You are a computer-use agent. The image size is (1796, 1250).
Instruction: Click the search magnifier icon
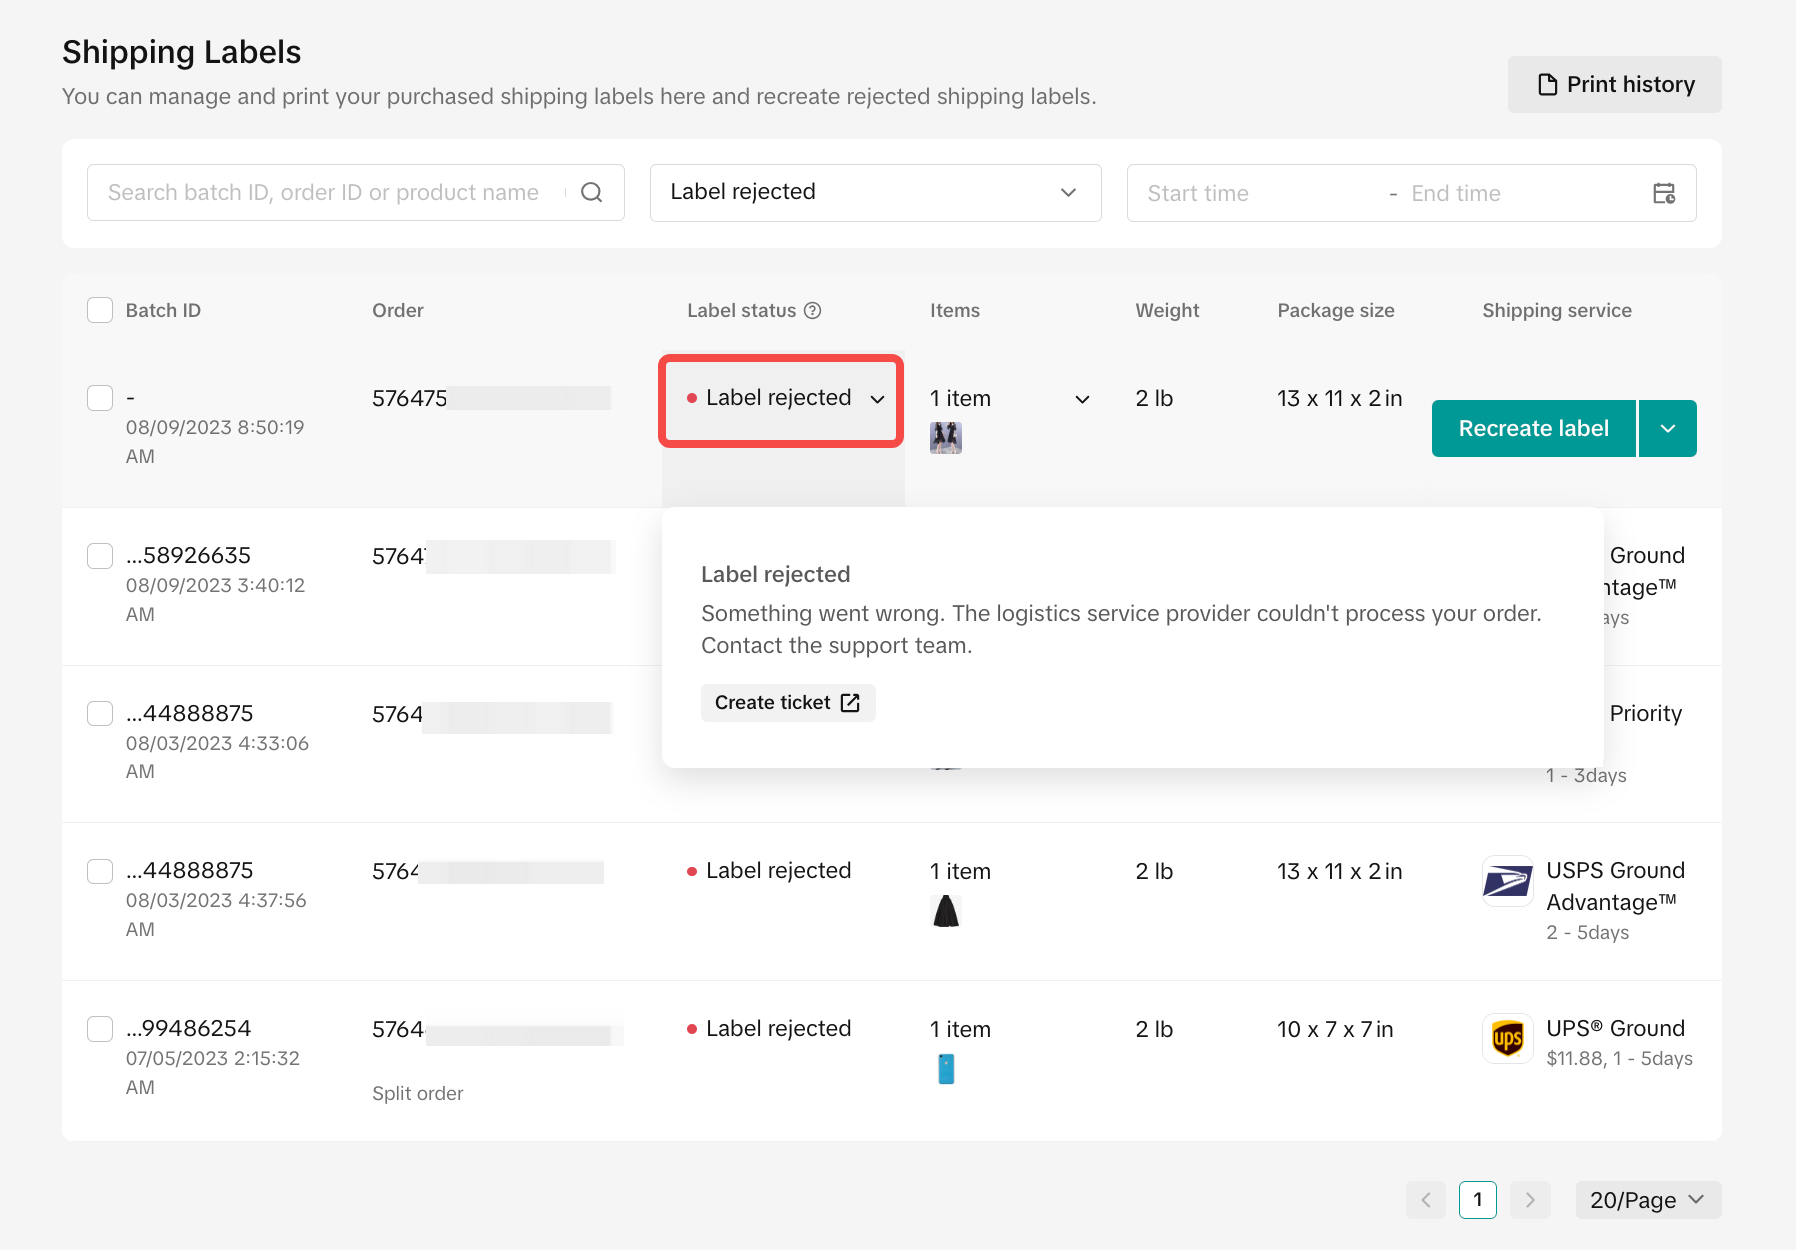(592, 193)
